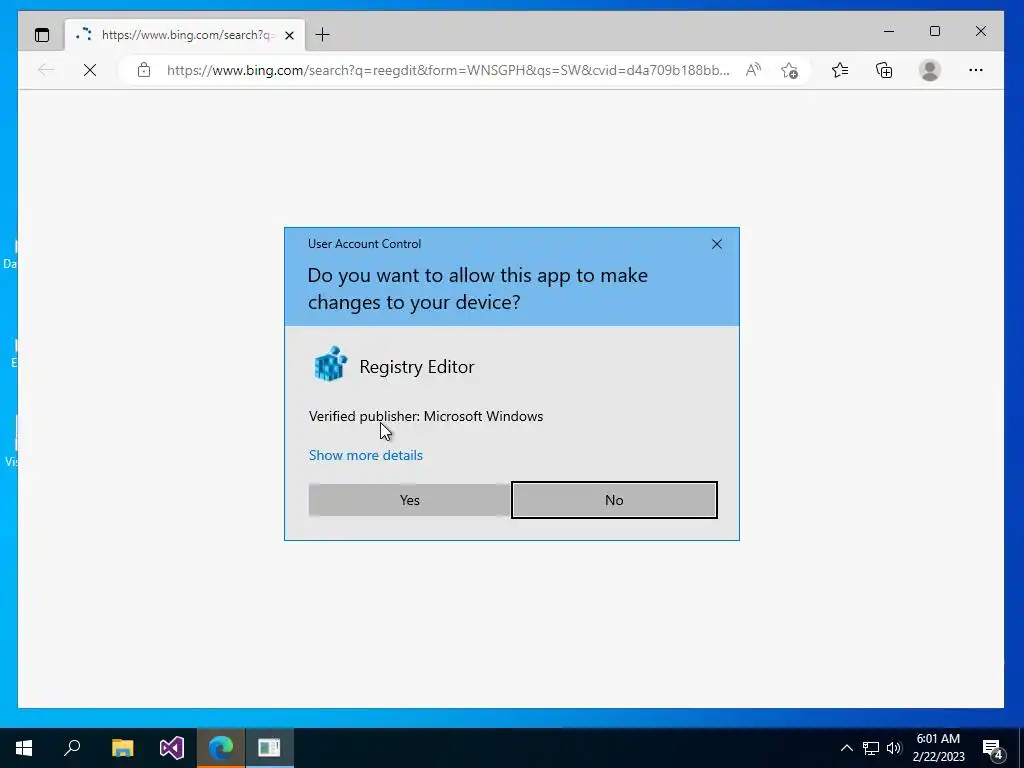Close the Edge browser window
1024x768 pixels.
tap(981, 31)
